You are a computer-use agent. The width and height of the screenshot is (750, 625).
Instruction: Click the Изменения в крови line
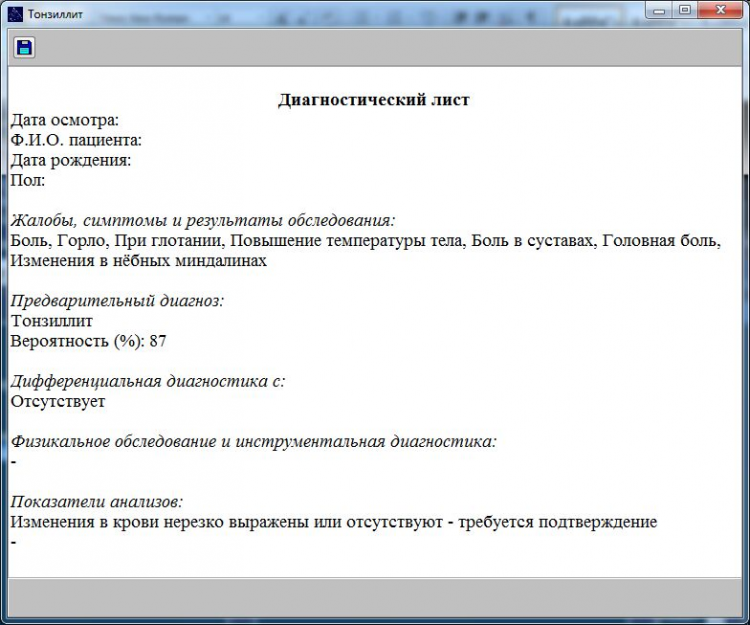click(x=334, y=522)
